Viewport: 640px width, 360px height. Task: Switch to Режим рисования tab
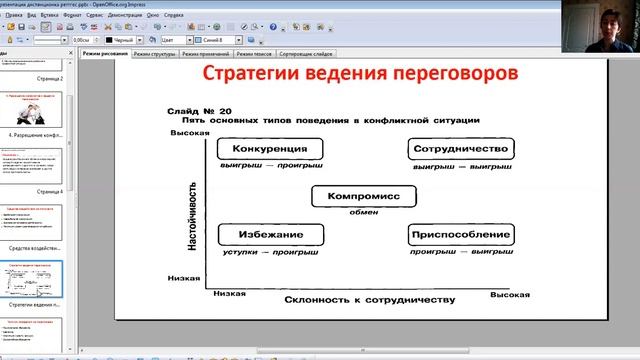(x=105, y=53)
